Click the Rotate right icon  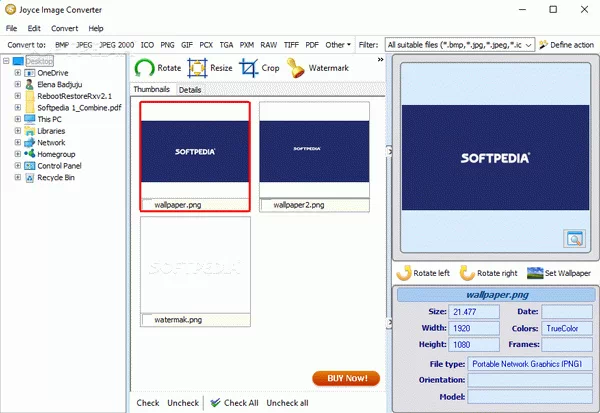pyautogui.click(x=463, y=272)
